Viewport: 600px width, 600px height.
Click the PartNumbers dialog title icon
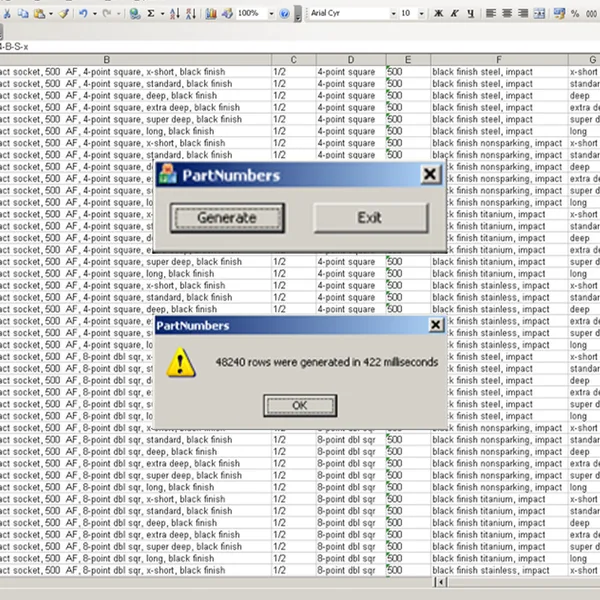point(168,174)
